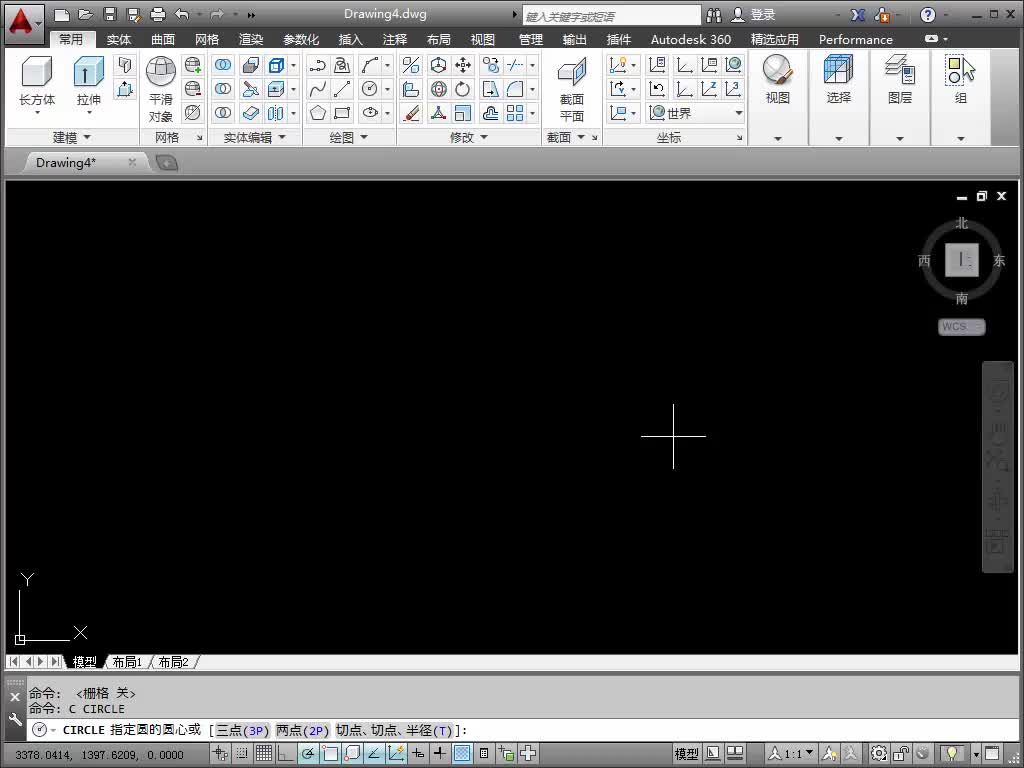
Task: Switch to the Surface (曲面) ribbon tab
Action: pyautogui.click(x=163, y=40)
